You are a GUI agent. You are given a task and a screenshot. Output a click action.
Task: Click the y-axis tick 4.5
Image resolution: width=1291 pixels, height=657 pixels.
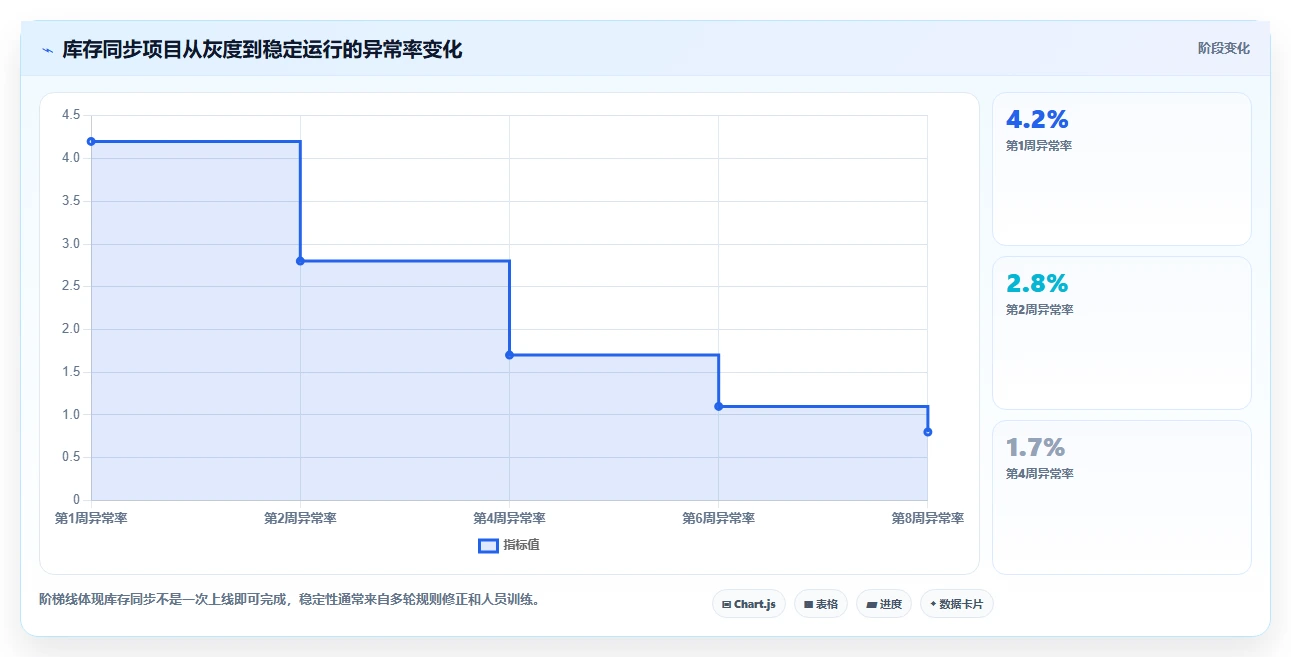pyautogui.click(x=71, y=115)
